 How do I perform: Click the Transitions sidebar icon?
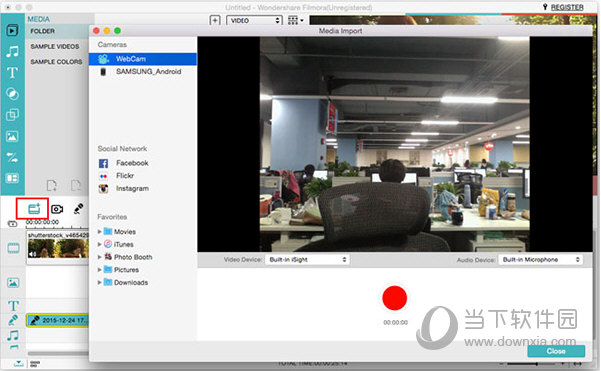click(x=12, y=157)
